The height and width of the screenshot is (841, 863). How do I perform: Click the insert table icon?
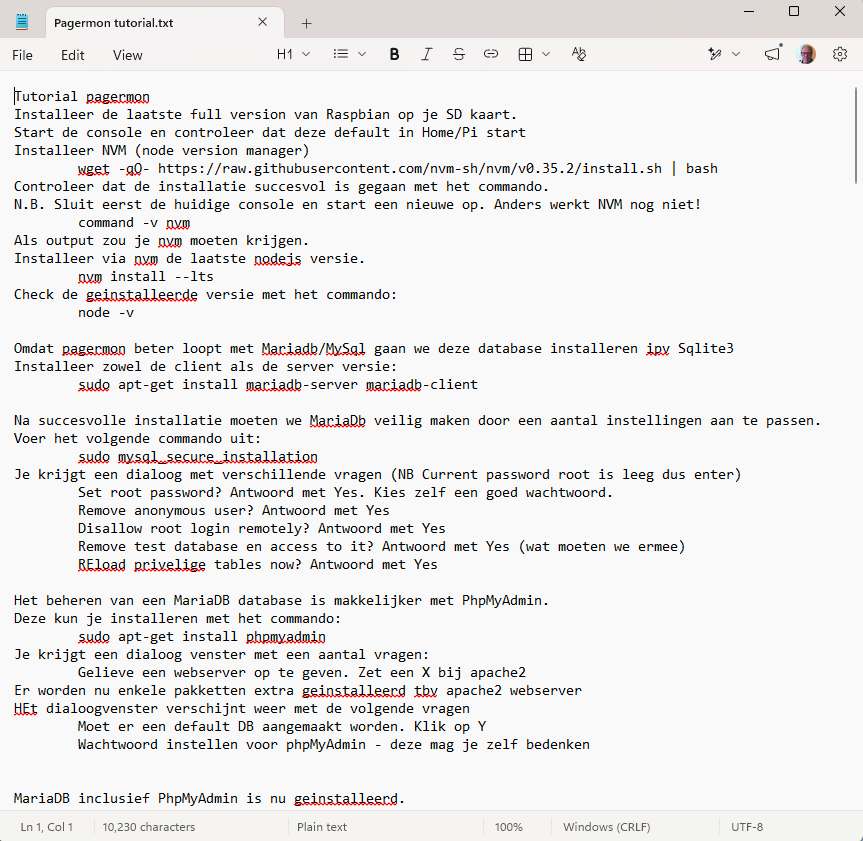click(525, 54)
